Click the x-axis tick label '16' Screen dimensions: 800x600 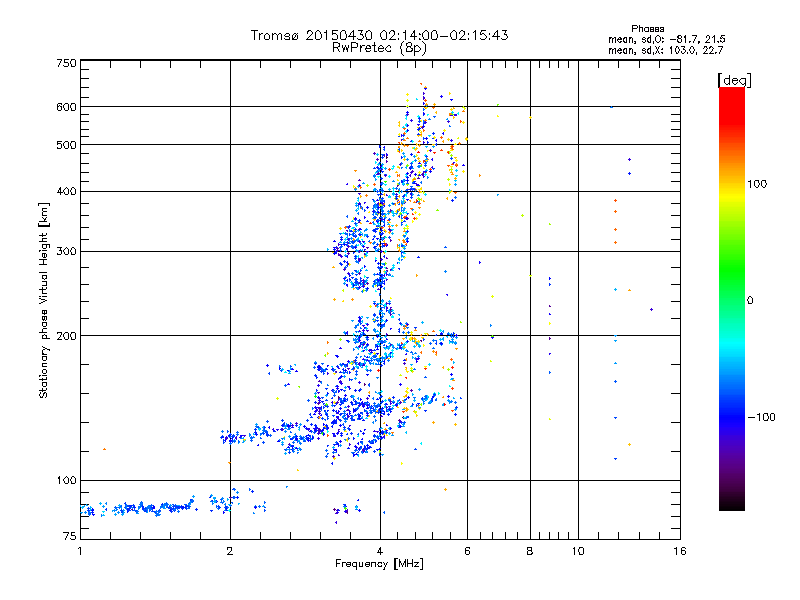coord(680,551)
